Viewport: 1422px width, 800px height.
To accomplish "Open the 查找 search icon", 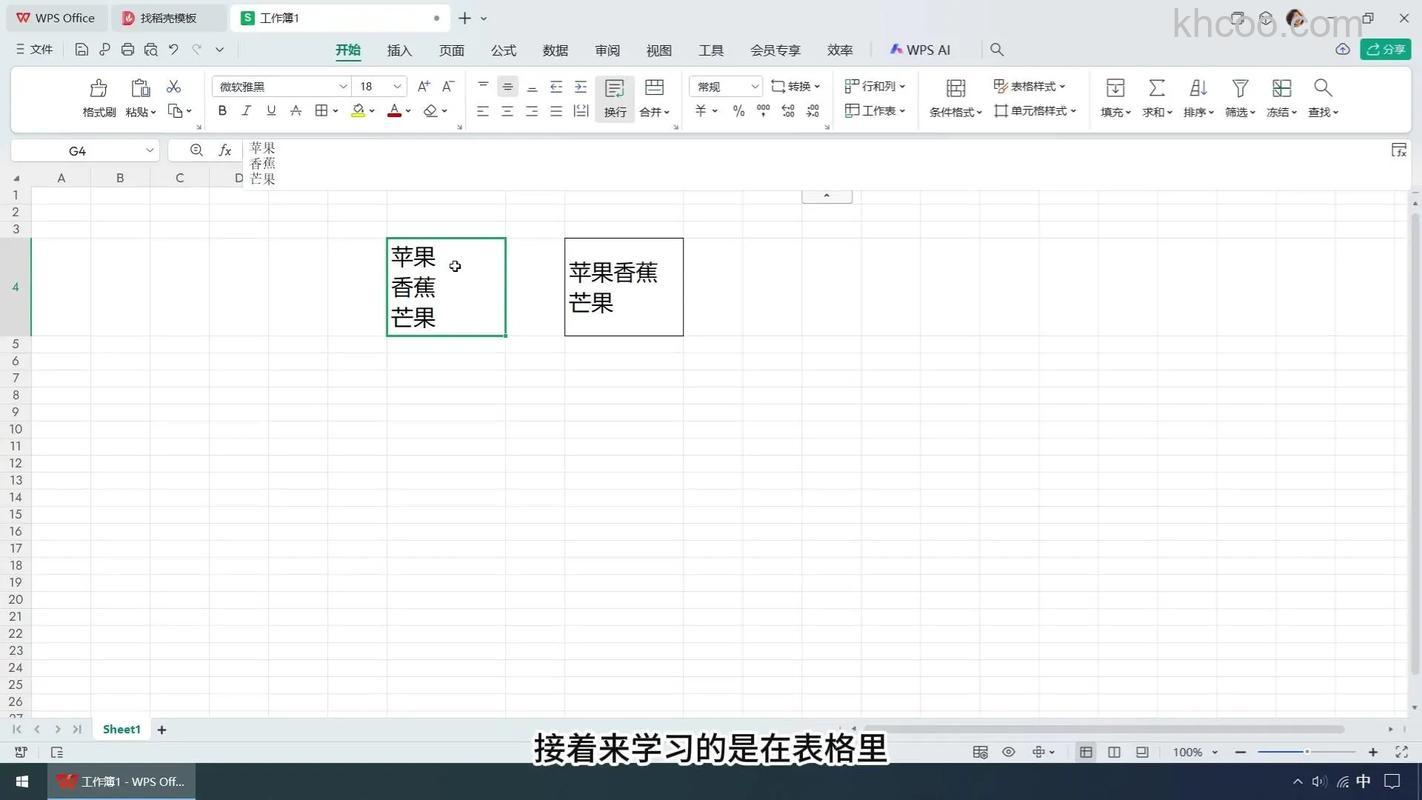I will (1322, 97).
